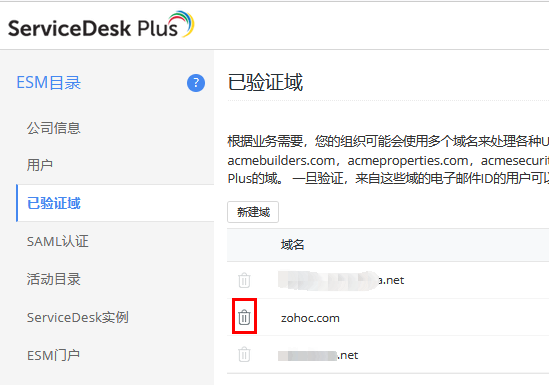Image resolution: width=549 pixels, height=385 pixels.
Task: Click the 域名 column header
Action: click(292, 244)
